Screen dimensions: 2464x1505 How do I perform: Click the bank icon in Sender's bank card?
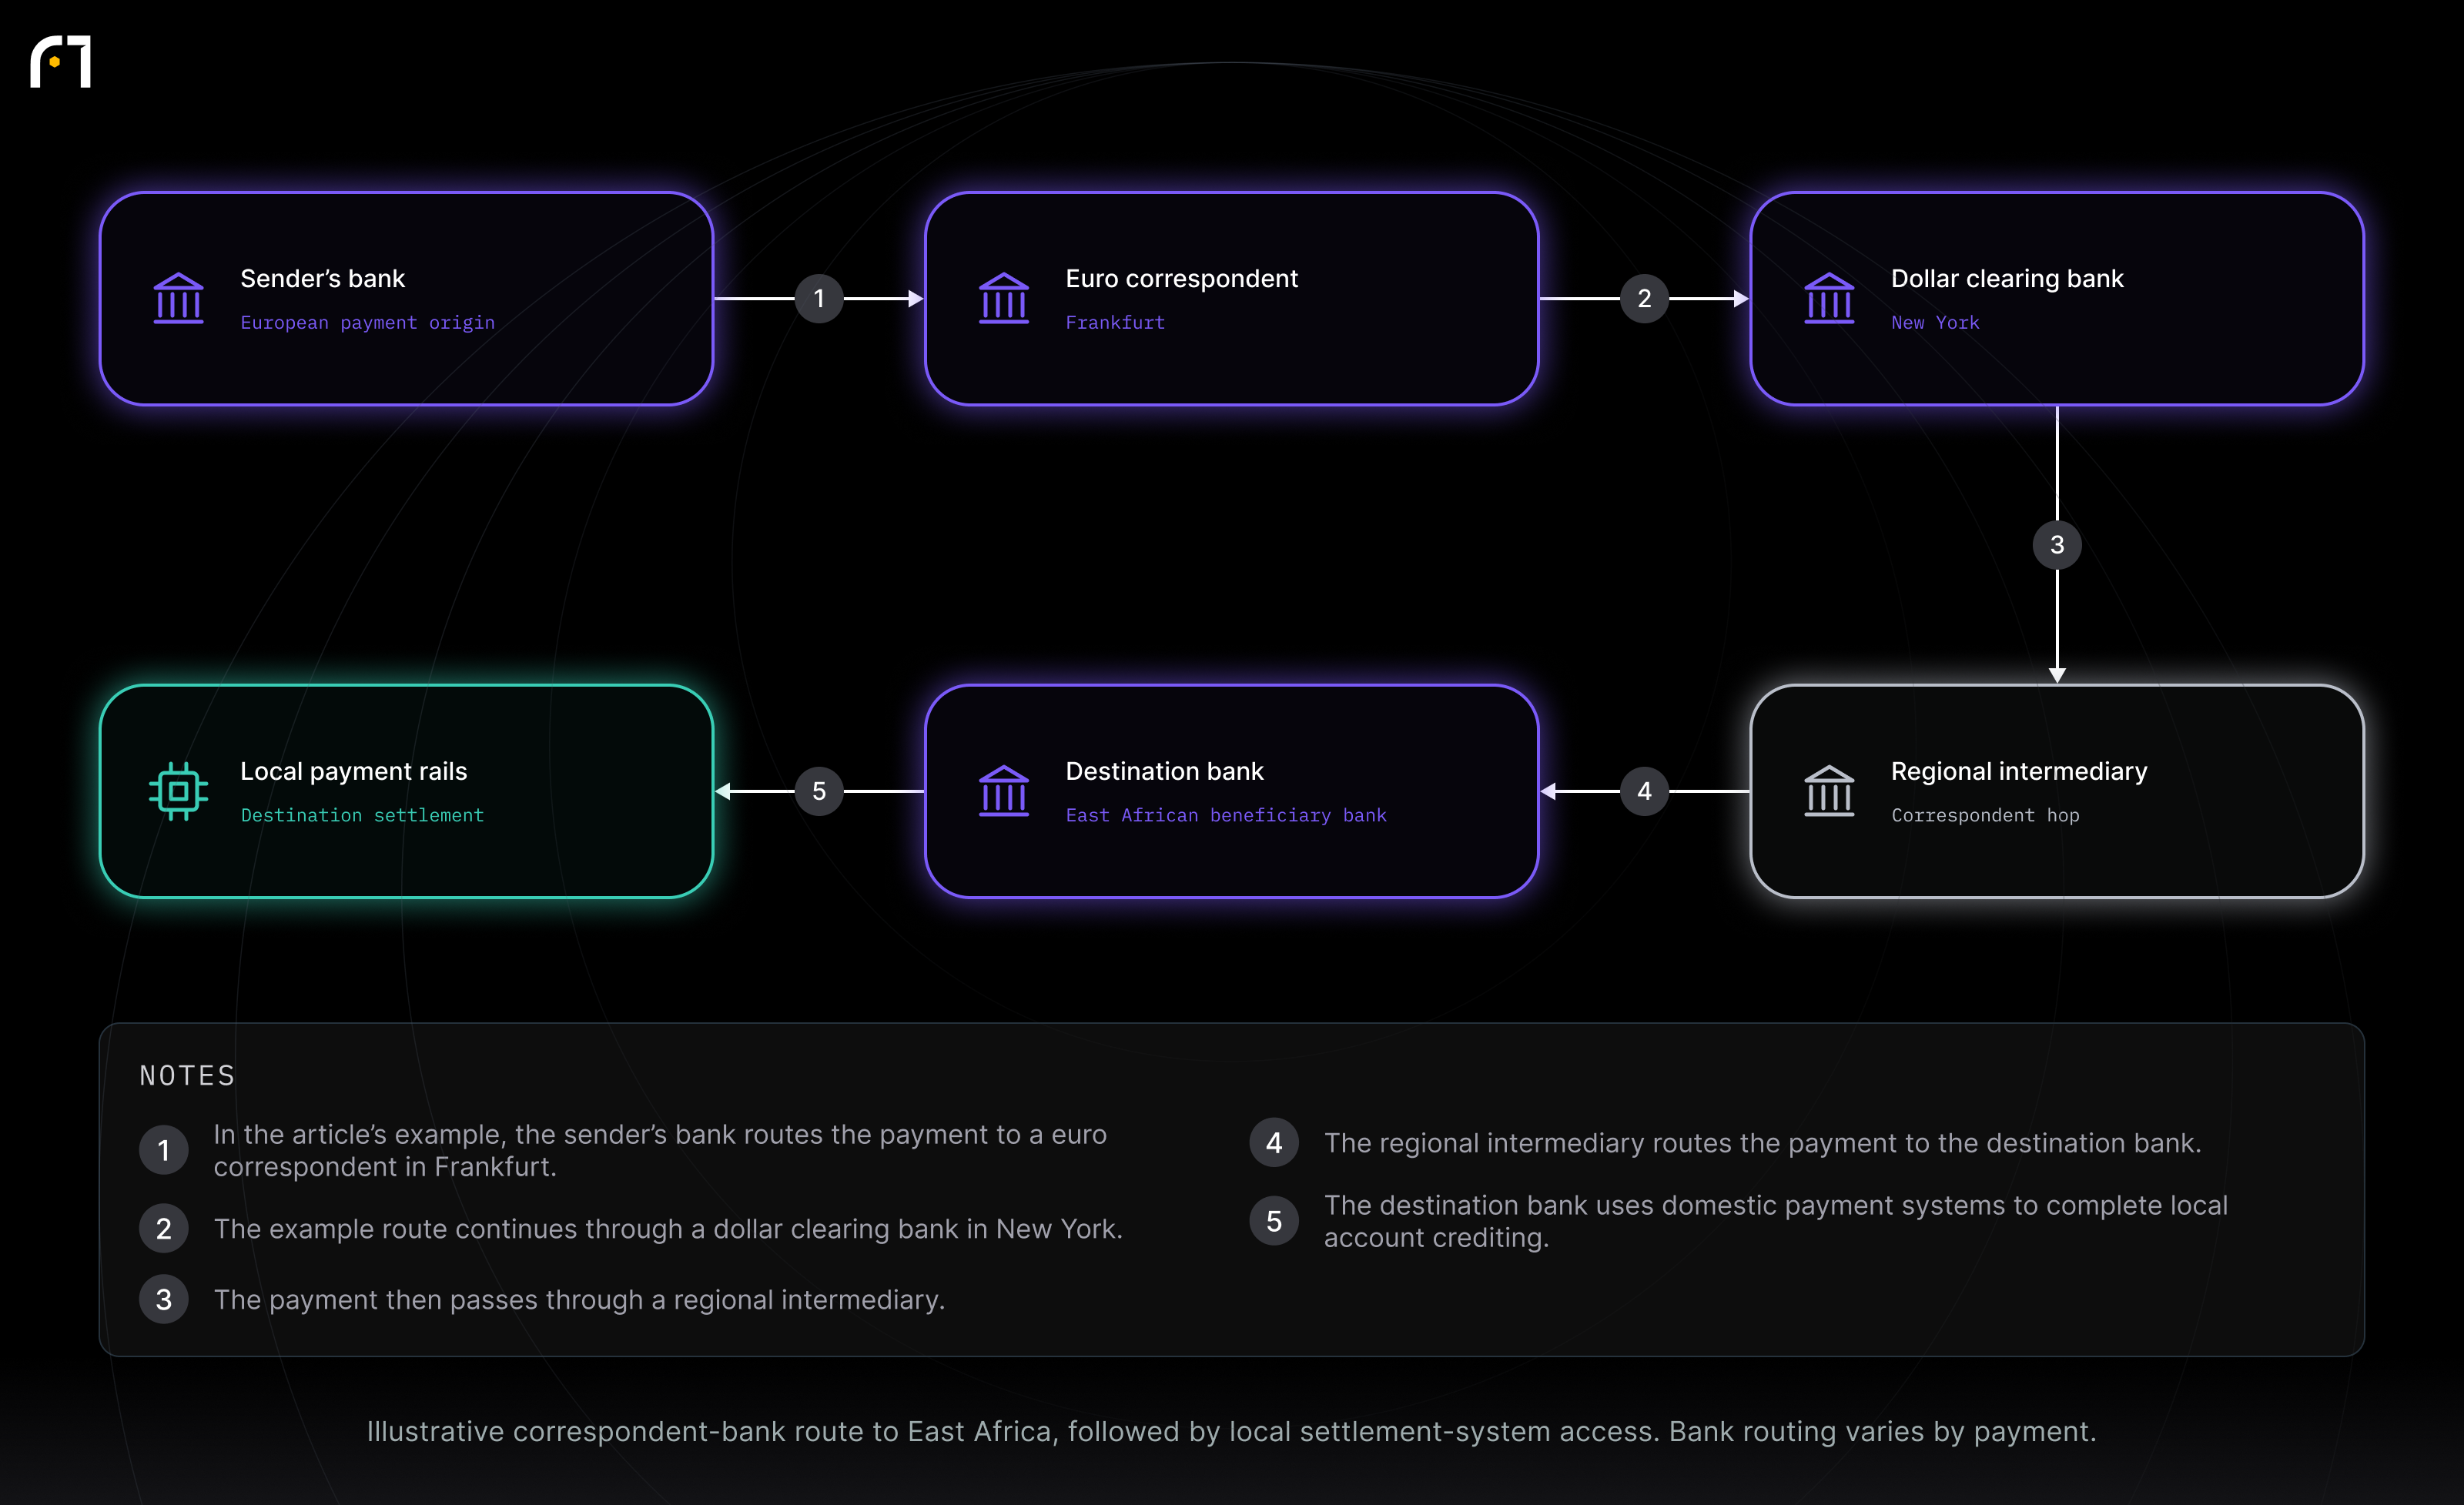(x=179, y=298)
